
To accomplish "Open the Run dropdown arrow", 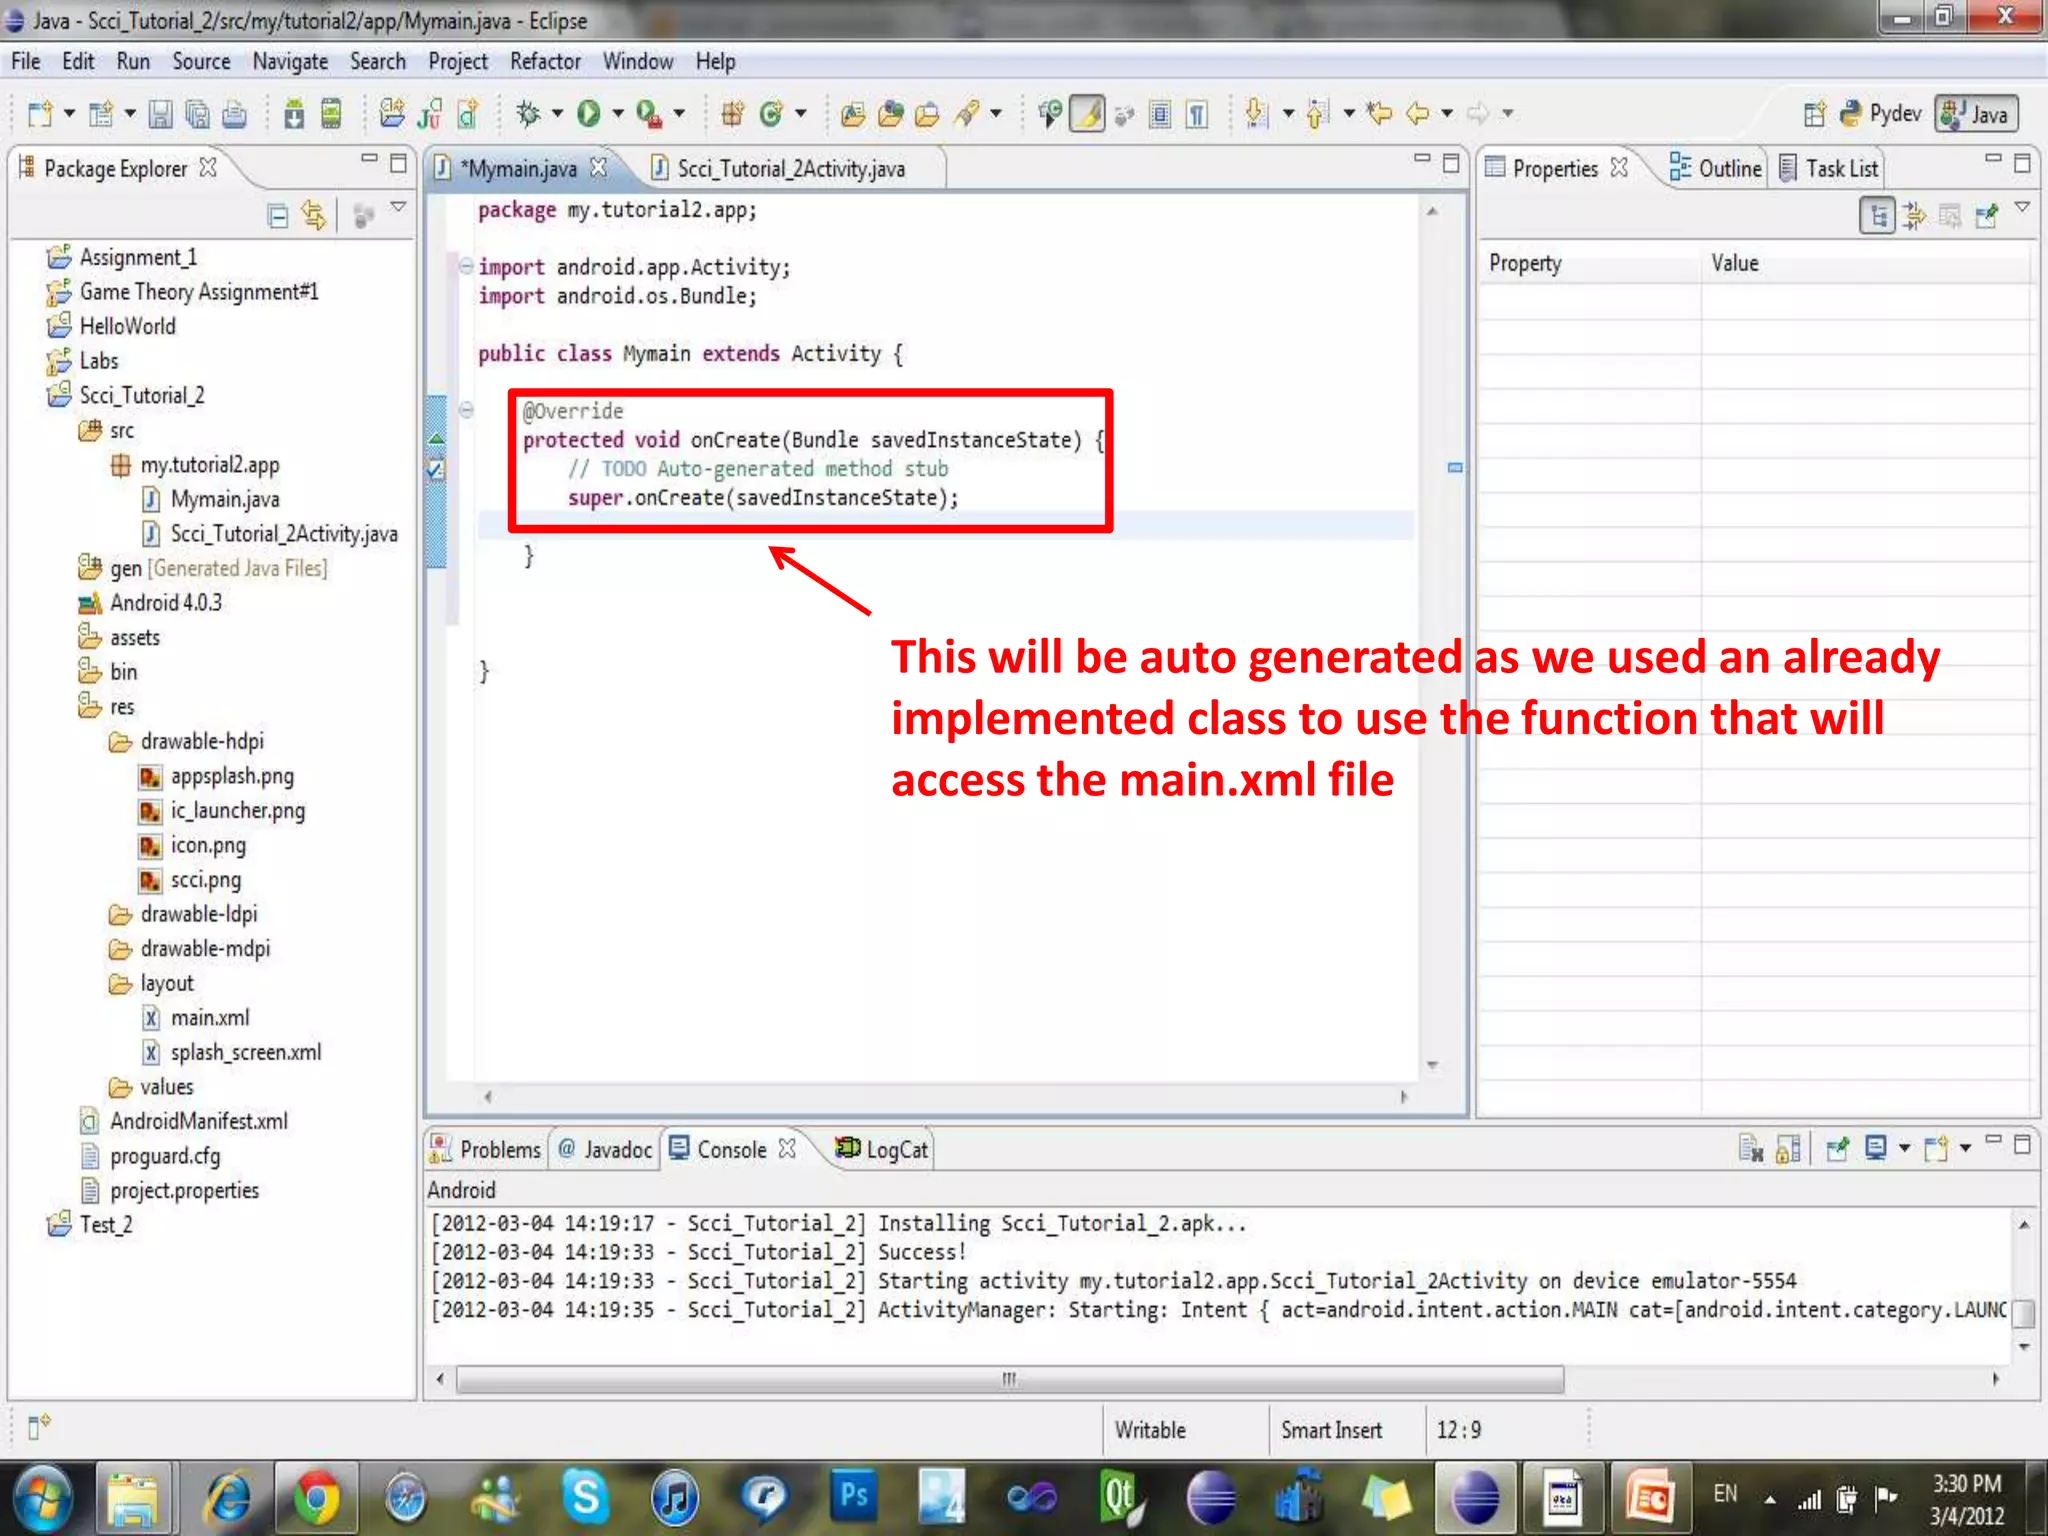I will tap(618, 114).
